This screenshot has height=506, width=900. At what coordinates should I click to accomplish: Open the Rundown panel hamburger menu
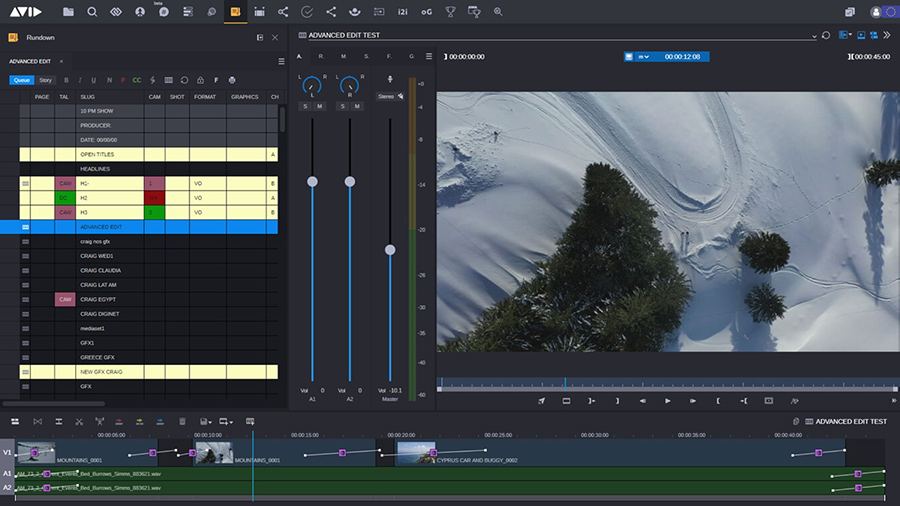(x=281, y=61)
